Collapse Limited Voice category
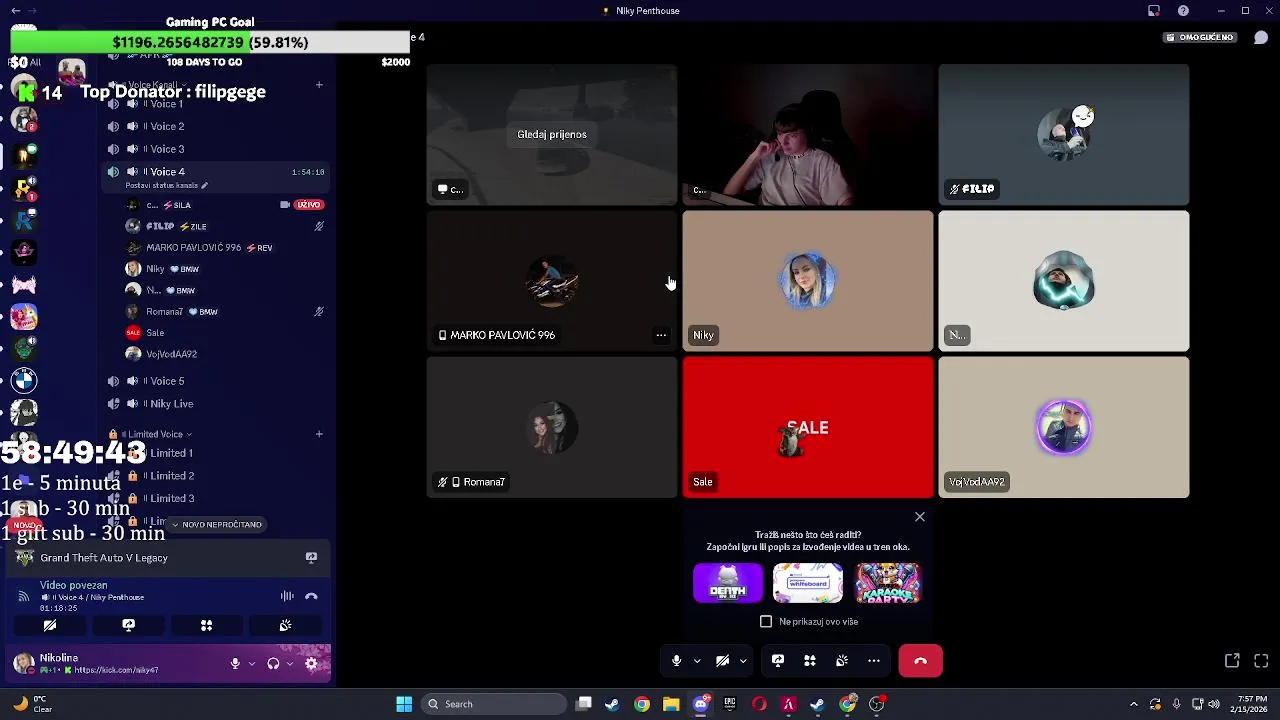 [155, 434]
